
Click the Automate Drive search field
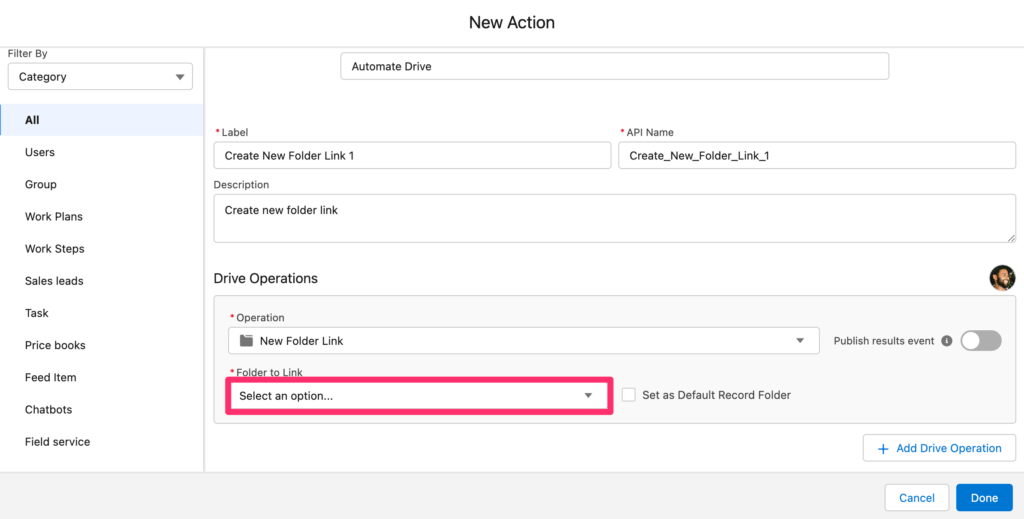click(x=615, y=67)
